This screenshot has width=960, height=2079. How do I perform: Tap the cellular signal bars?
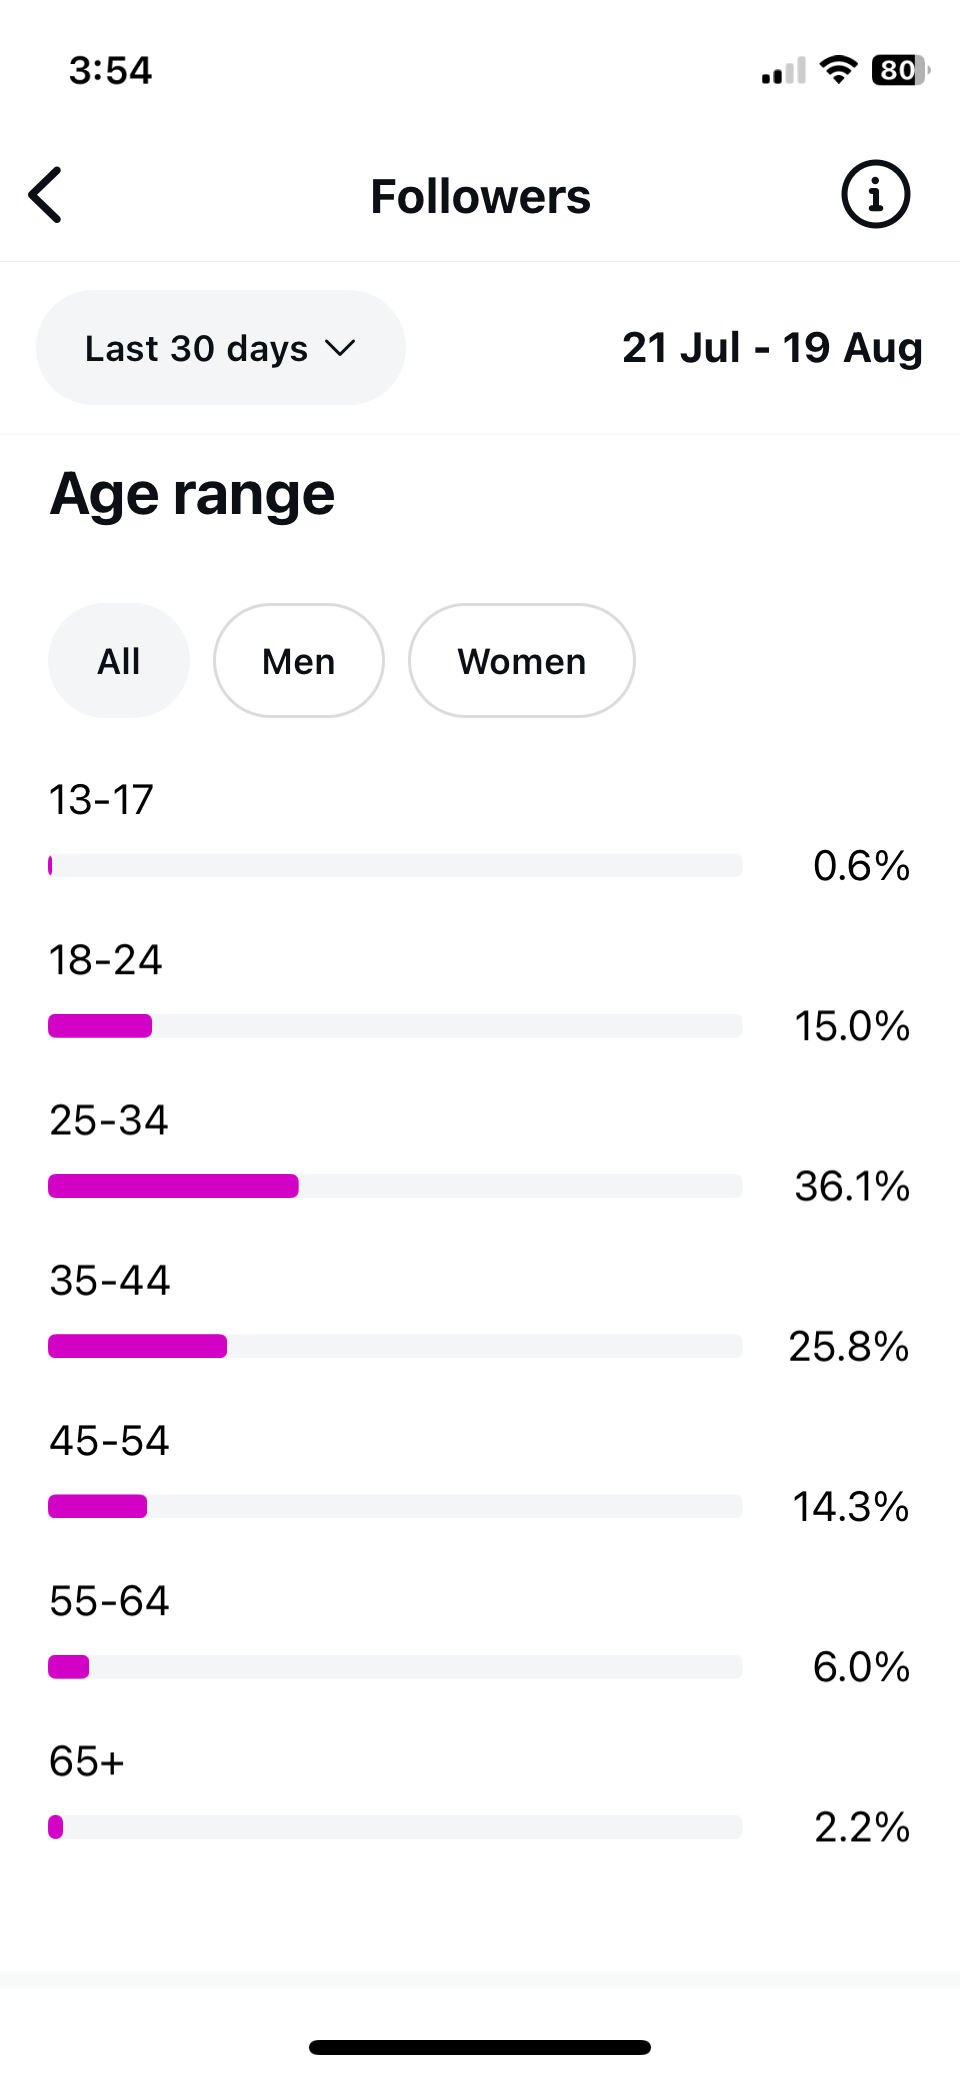click(x=783, y=72)
